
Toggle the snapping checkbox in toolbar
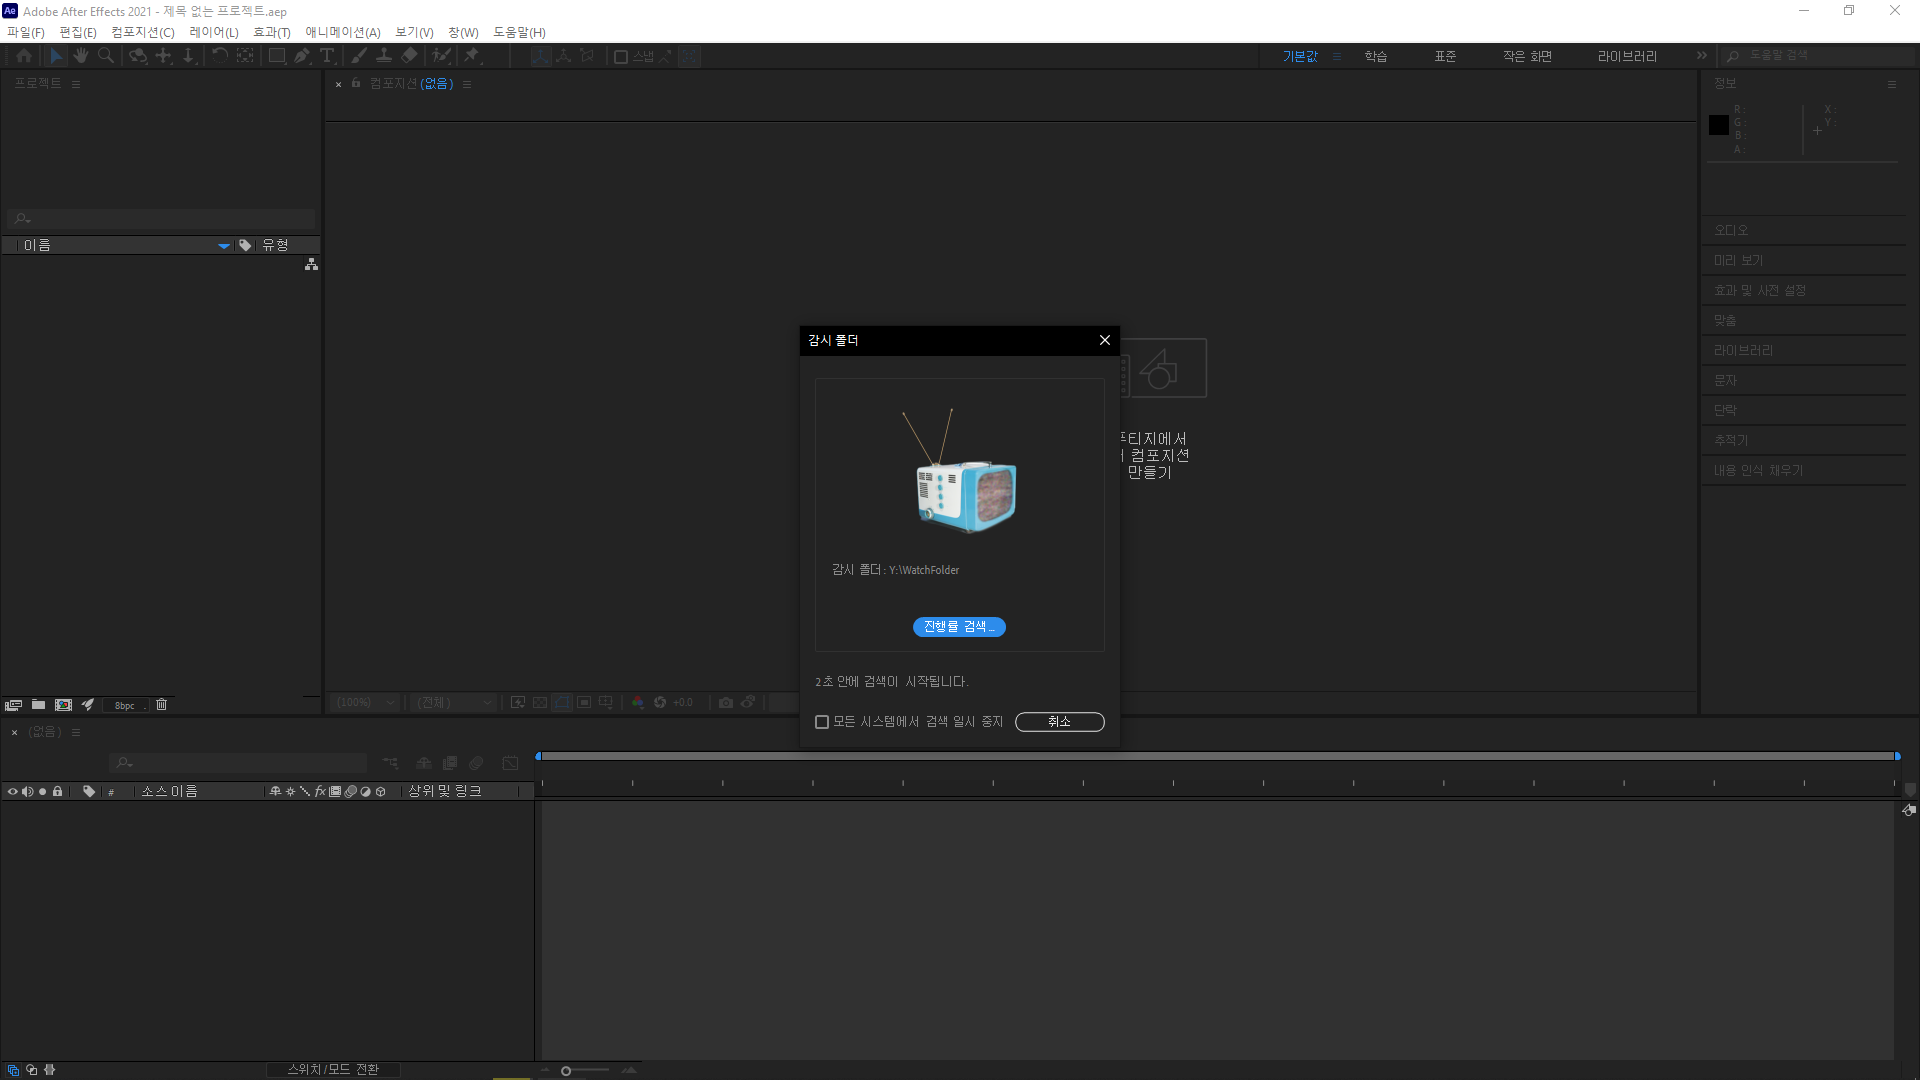[x=621, y=57]
